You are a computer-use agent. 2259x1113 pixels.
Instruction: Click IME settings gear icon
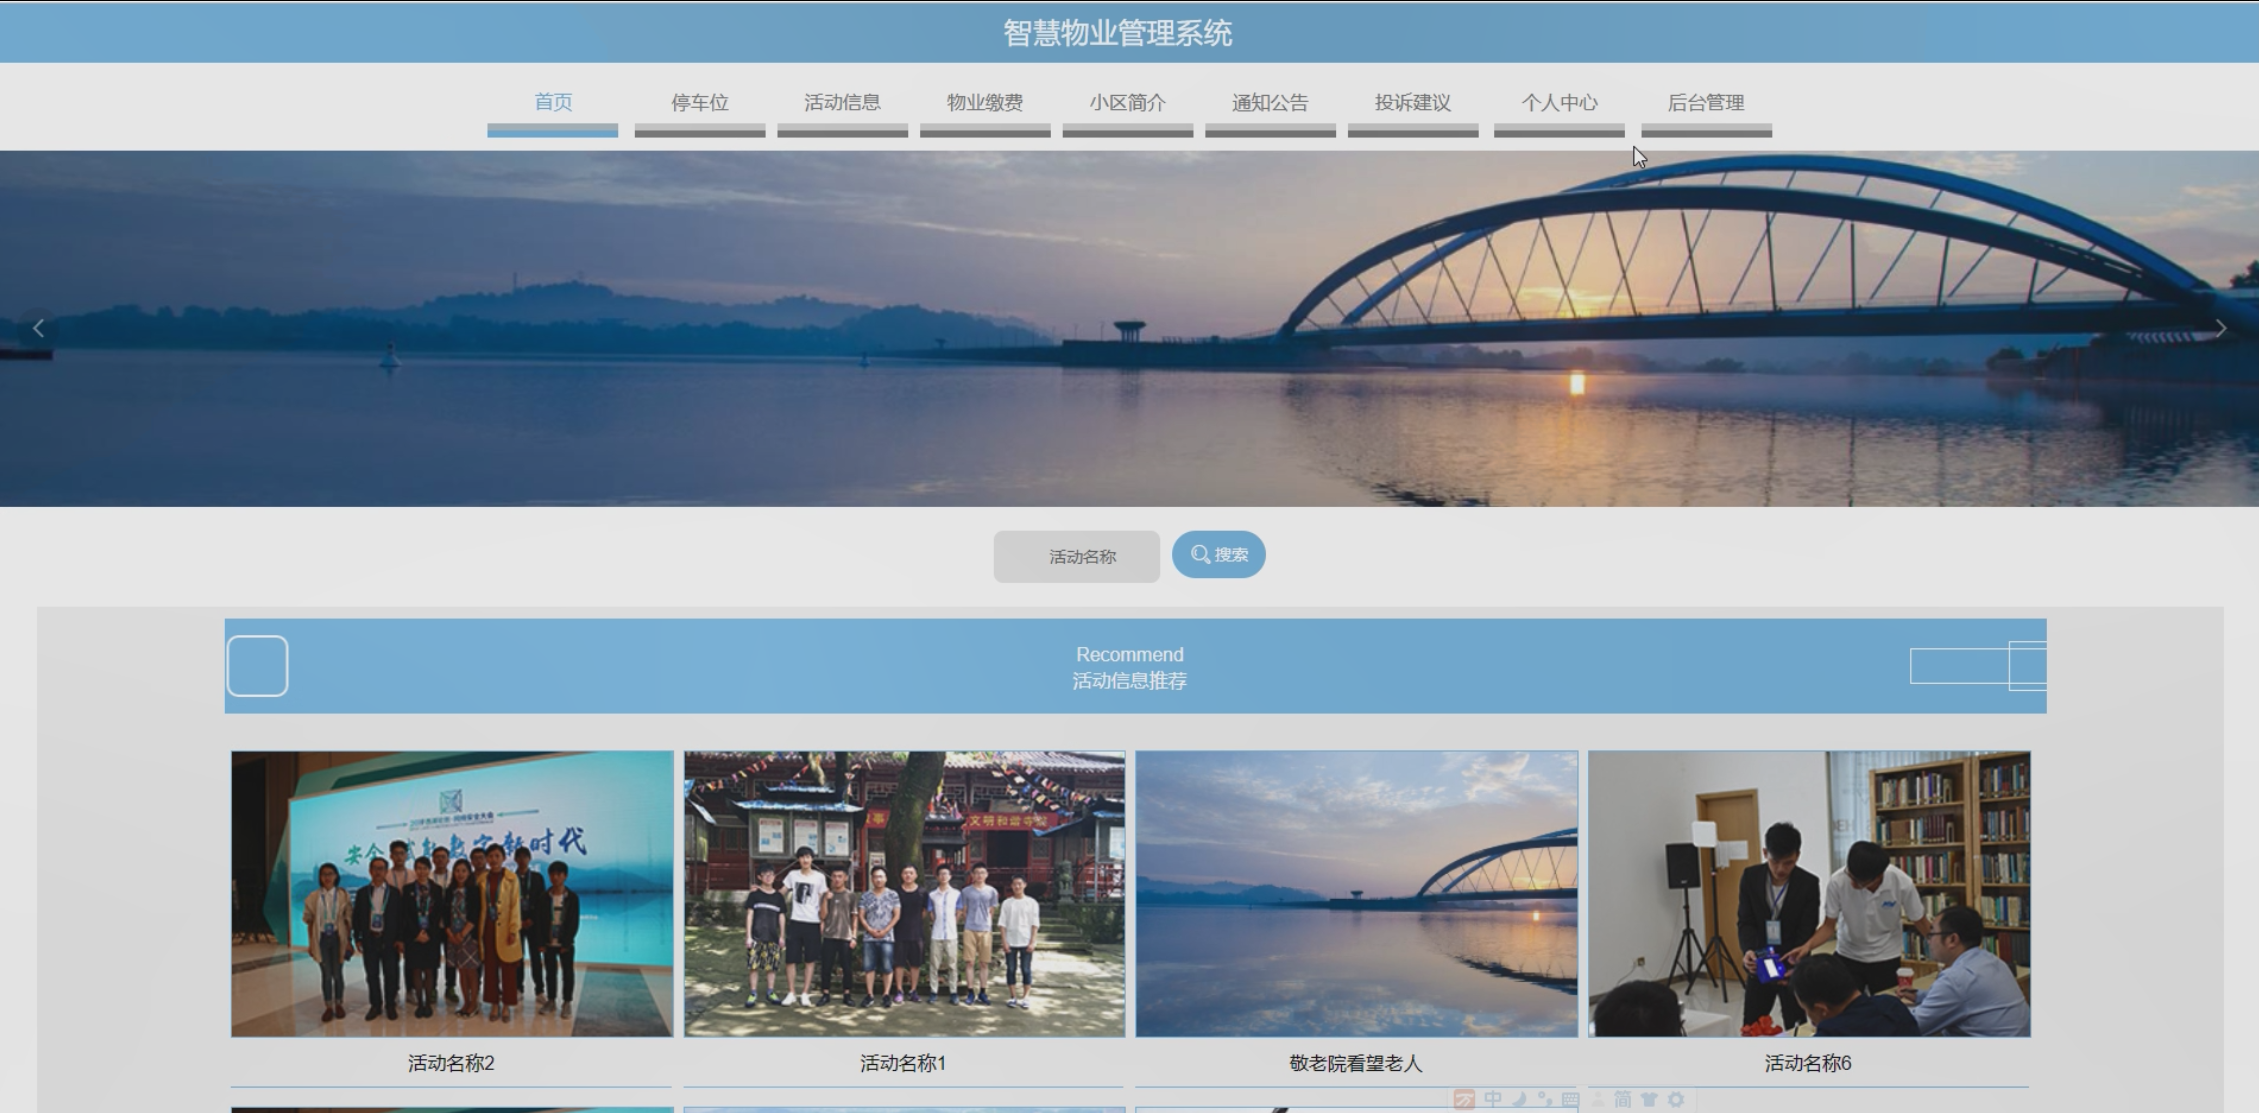(1677, 1099)
